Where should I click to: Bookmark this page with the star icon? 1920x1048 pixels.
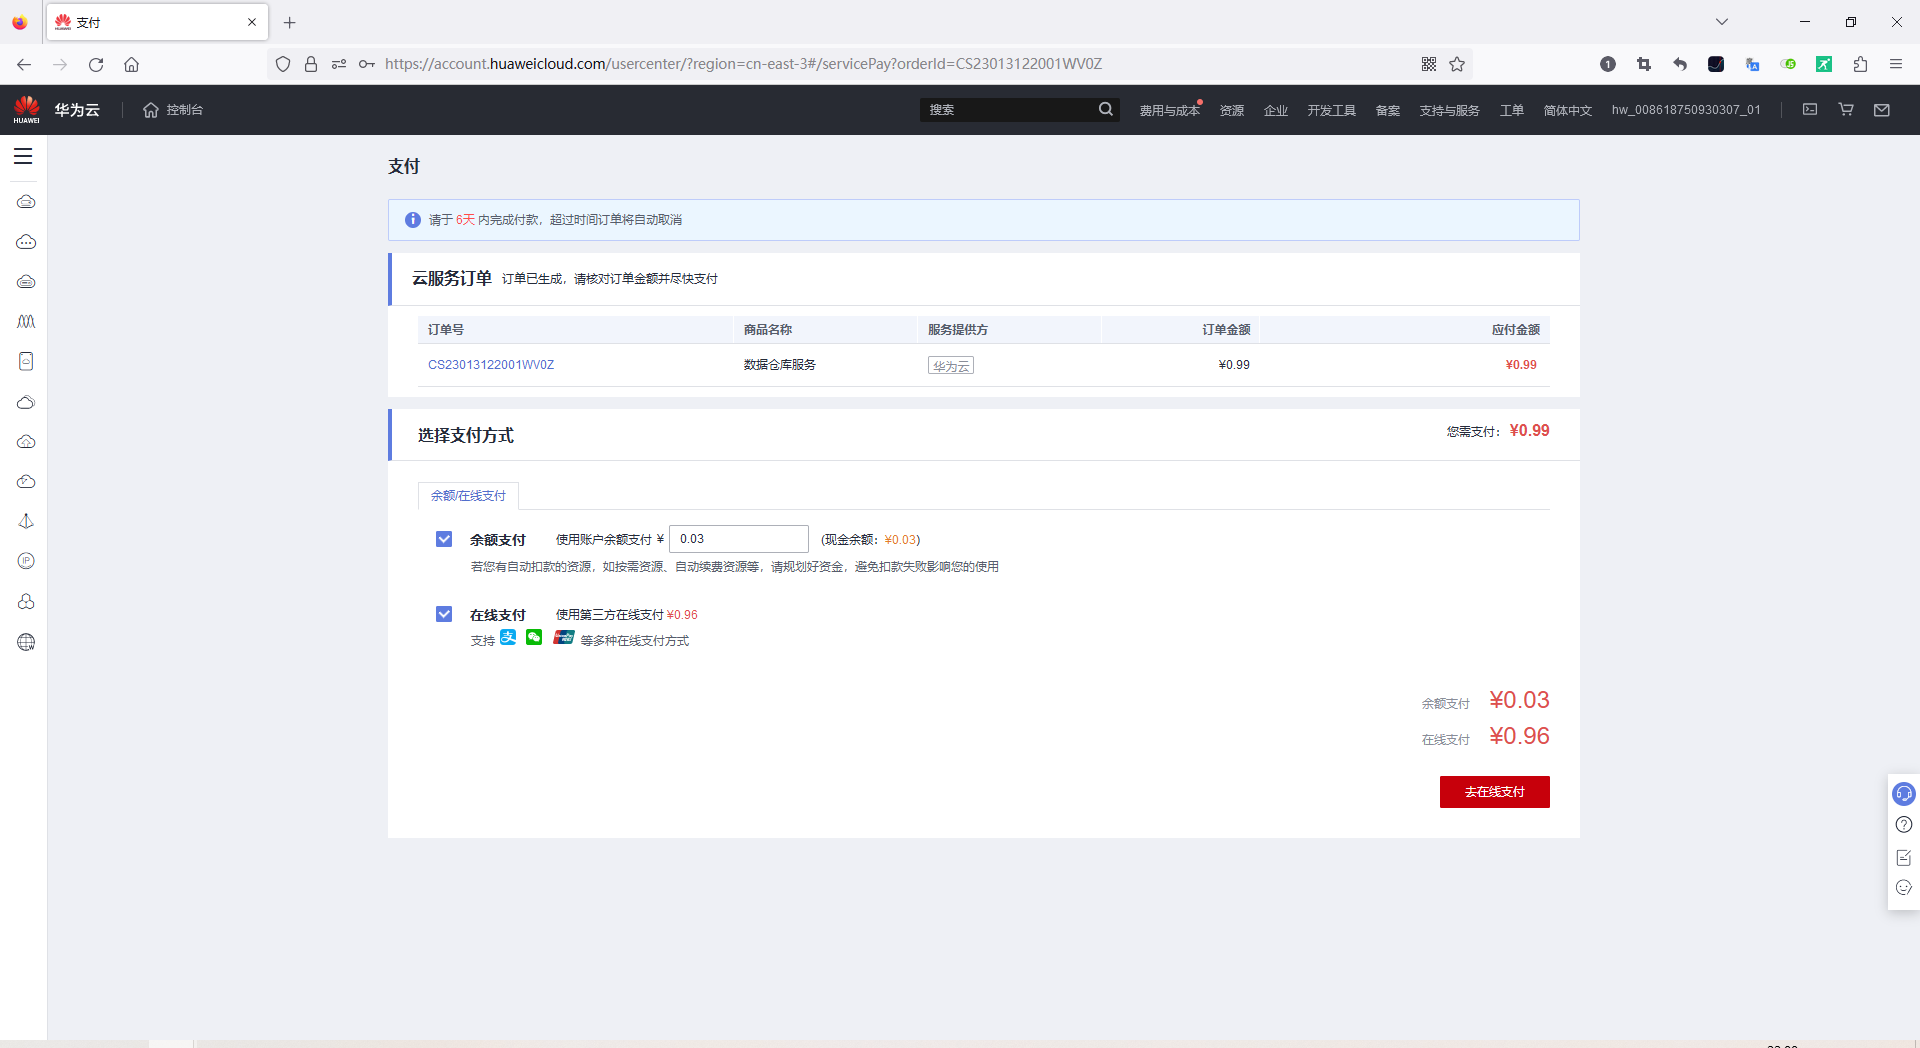(x=1457, y=64)
